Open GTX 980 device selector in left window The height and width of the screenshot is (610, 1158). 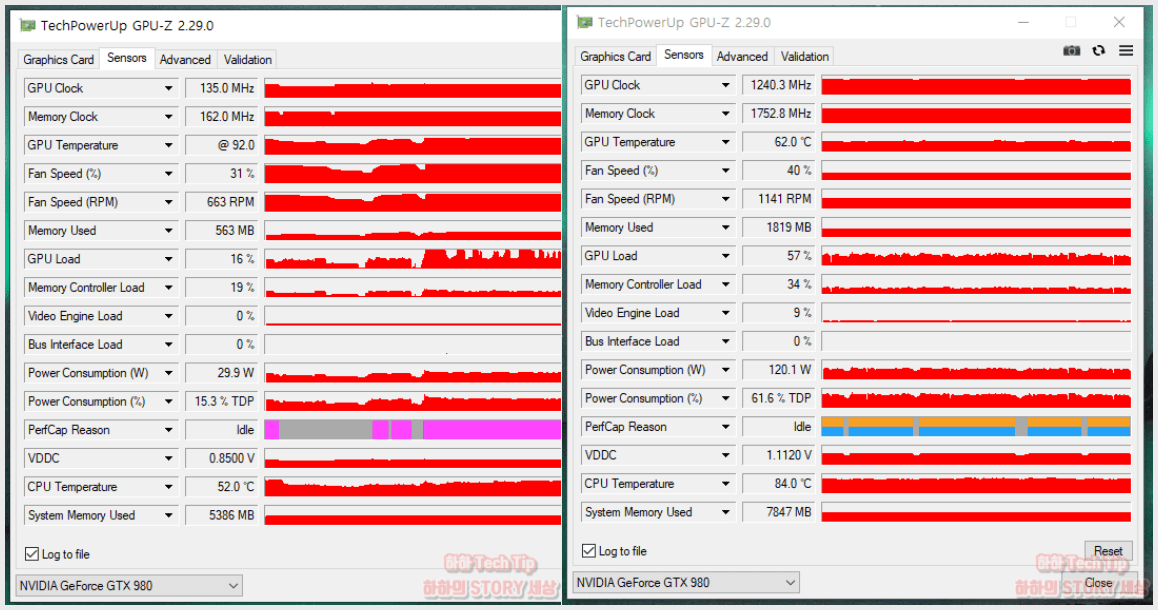pos(129,586)
